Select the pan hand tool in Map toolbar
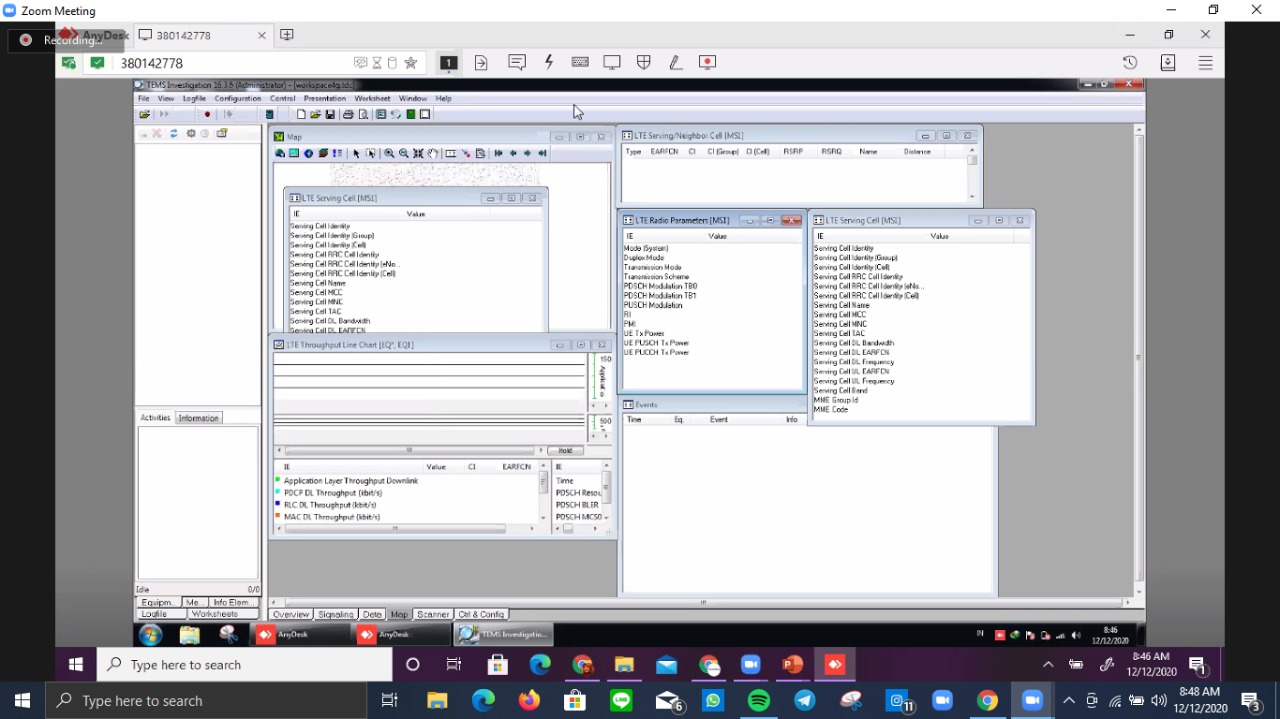This screenshot has height=719, width=1280. point(433,153)
